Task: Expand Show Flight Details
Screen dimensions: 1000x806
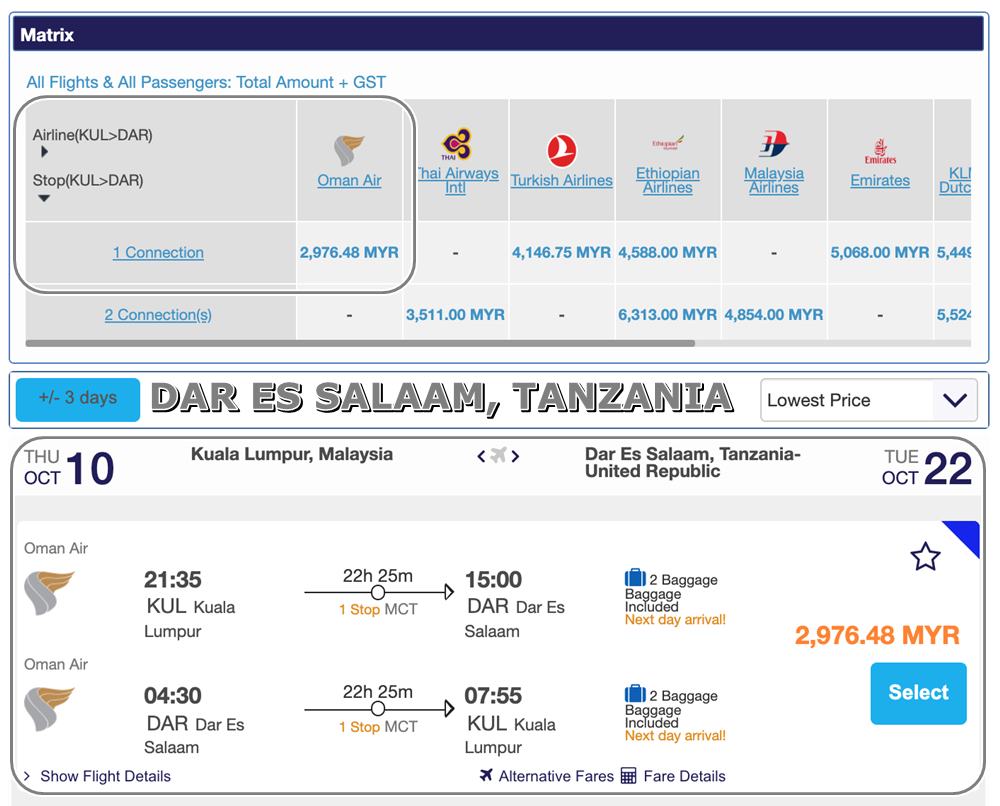Action: coord(105,776)
